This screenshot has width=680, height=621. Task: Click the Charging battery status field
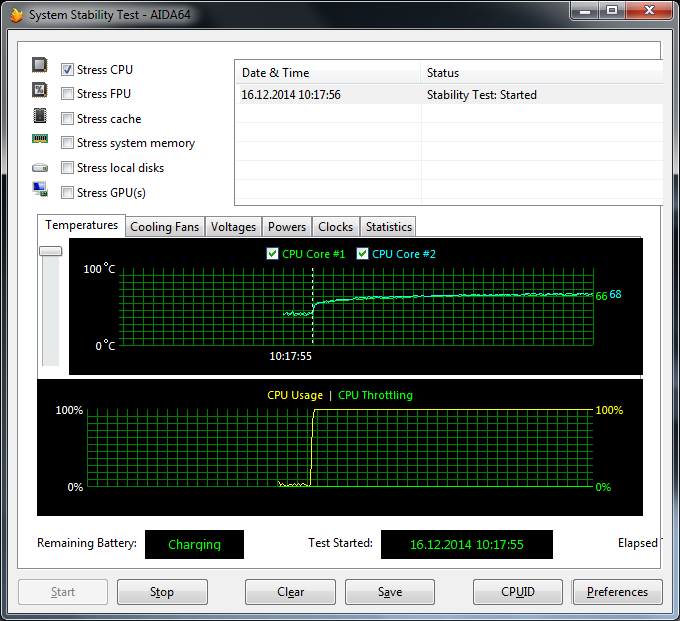click(194, 544)
